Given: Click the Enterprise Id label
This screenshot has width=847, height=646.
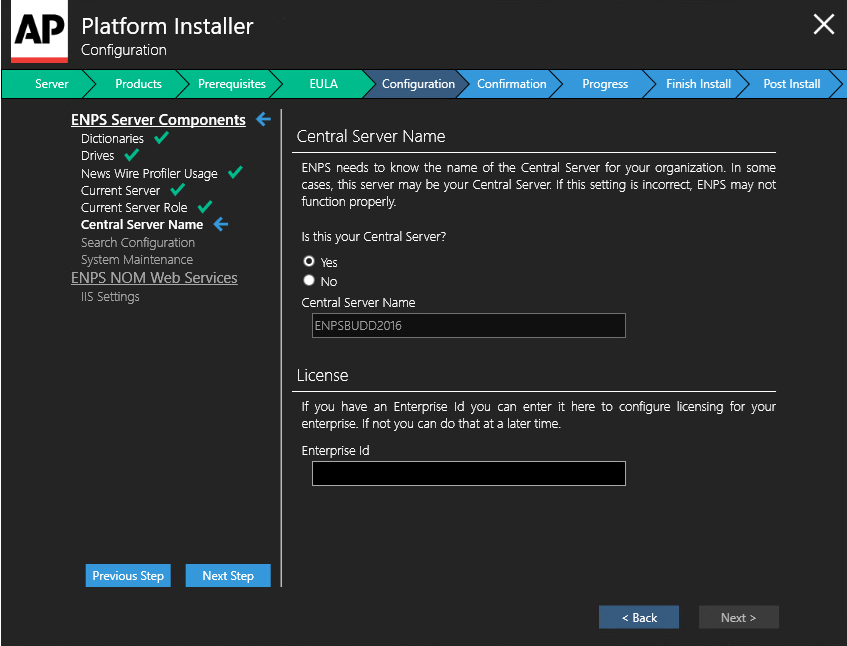Looking at the screenshot, I should 335,450.
